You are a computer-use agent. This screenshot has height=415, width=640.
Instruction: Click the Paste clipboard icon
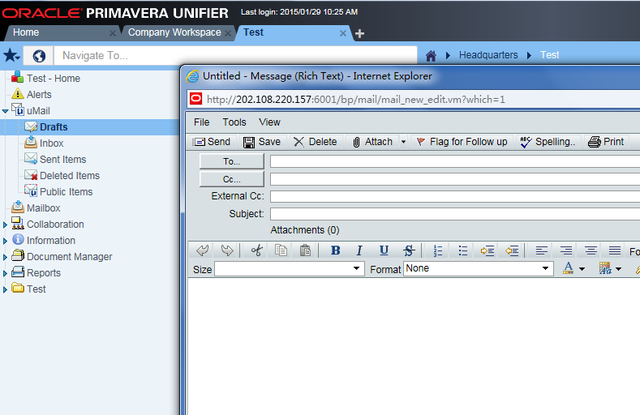point(305,250)
